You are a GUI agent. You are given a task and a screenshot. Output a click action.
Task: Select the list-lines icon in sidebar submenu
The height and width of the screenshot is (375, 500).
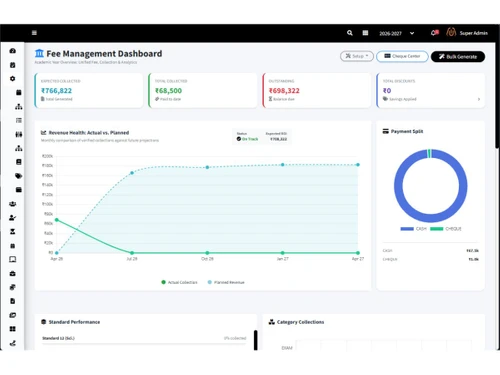[19, 120]
